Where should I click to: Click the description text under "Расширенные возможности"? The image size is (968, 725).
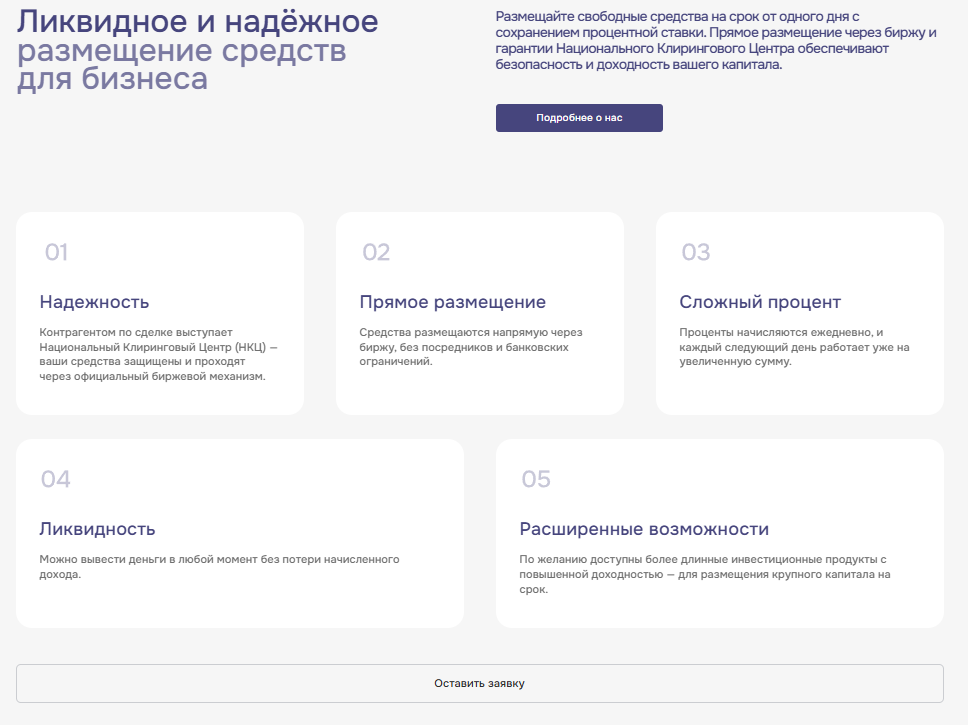704,574
